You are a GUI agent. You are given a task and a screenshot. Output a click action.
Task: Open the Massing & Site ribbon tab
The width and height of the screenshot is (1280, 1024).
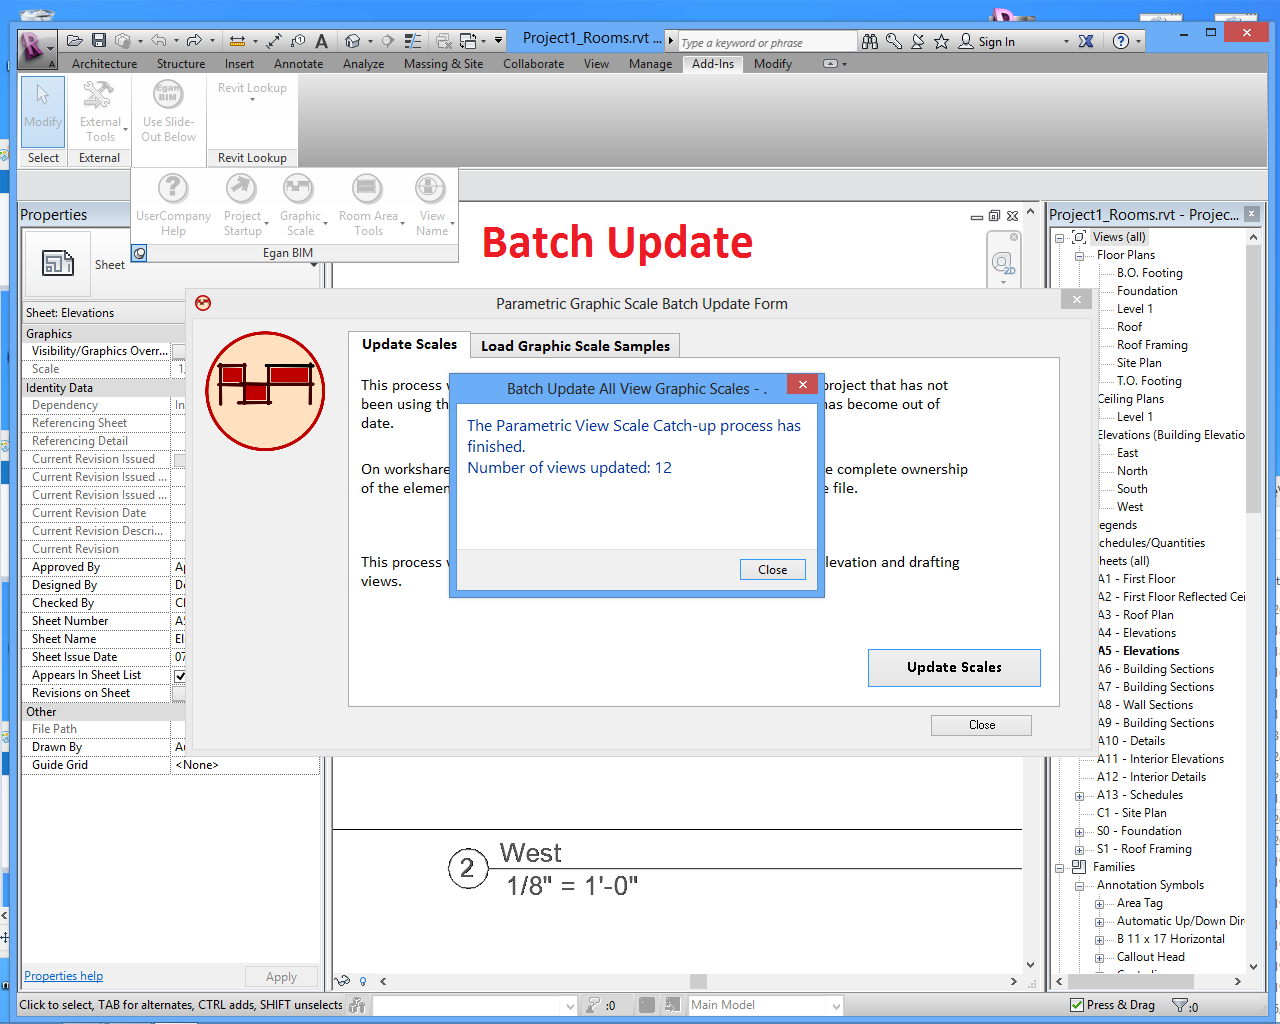(443, 64)
